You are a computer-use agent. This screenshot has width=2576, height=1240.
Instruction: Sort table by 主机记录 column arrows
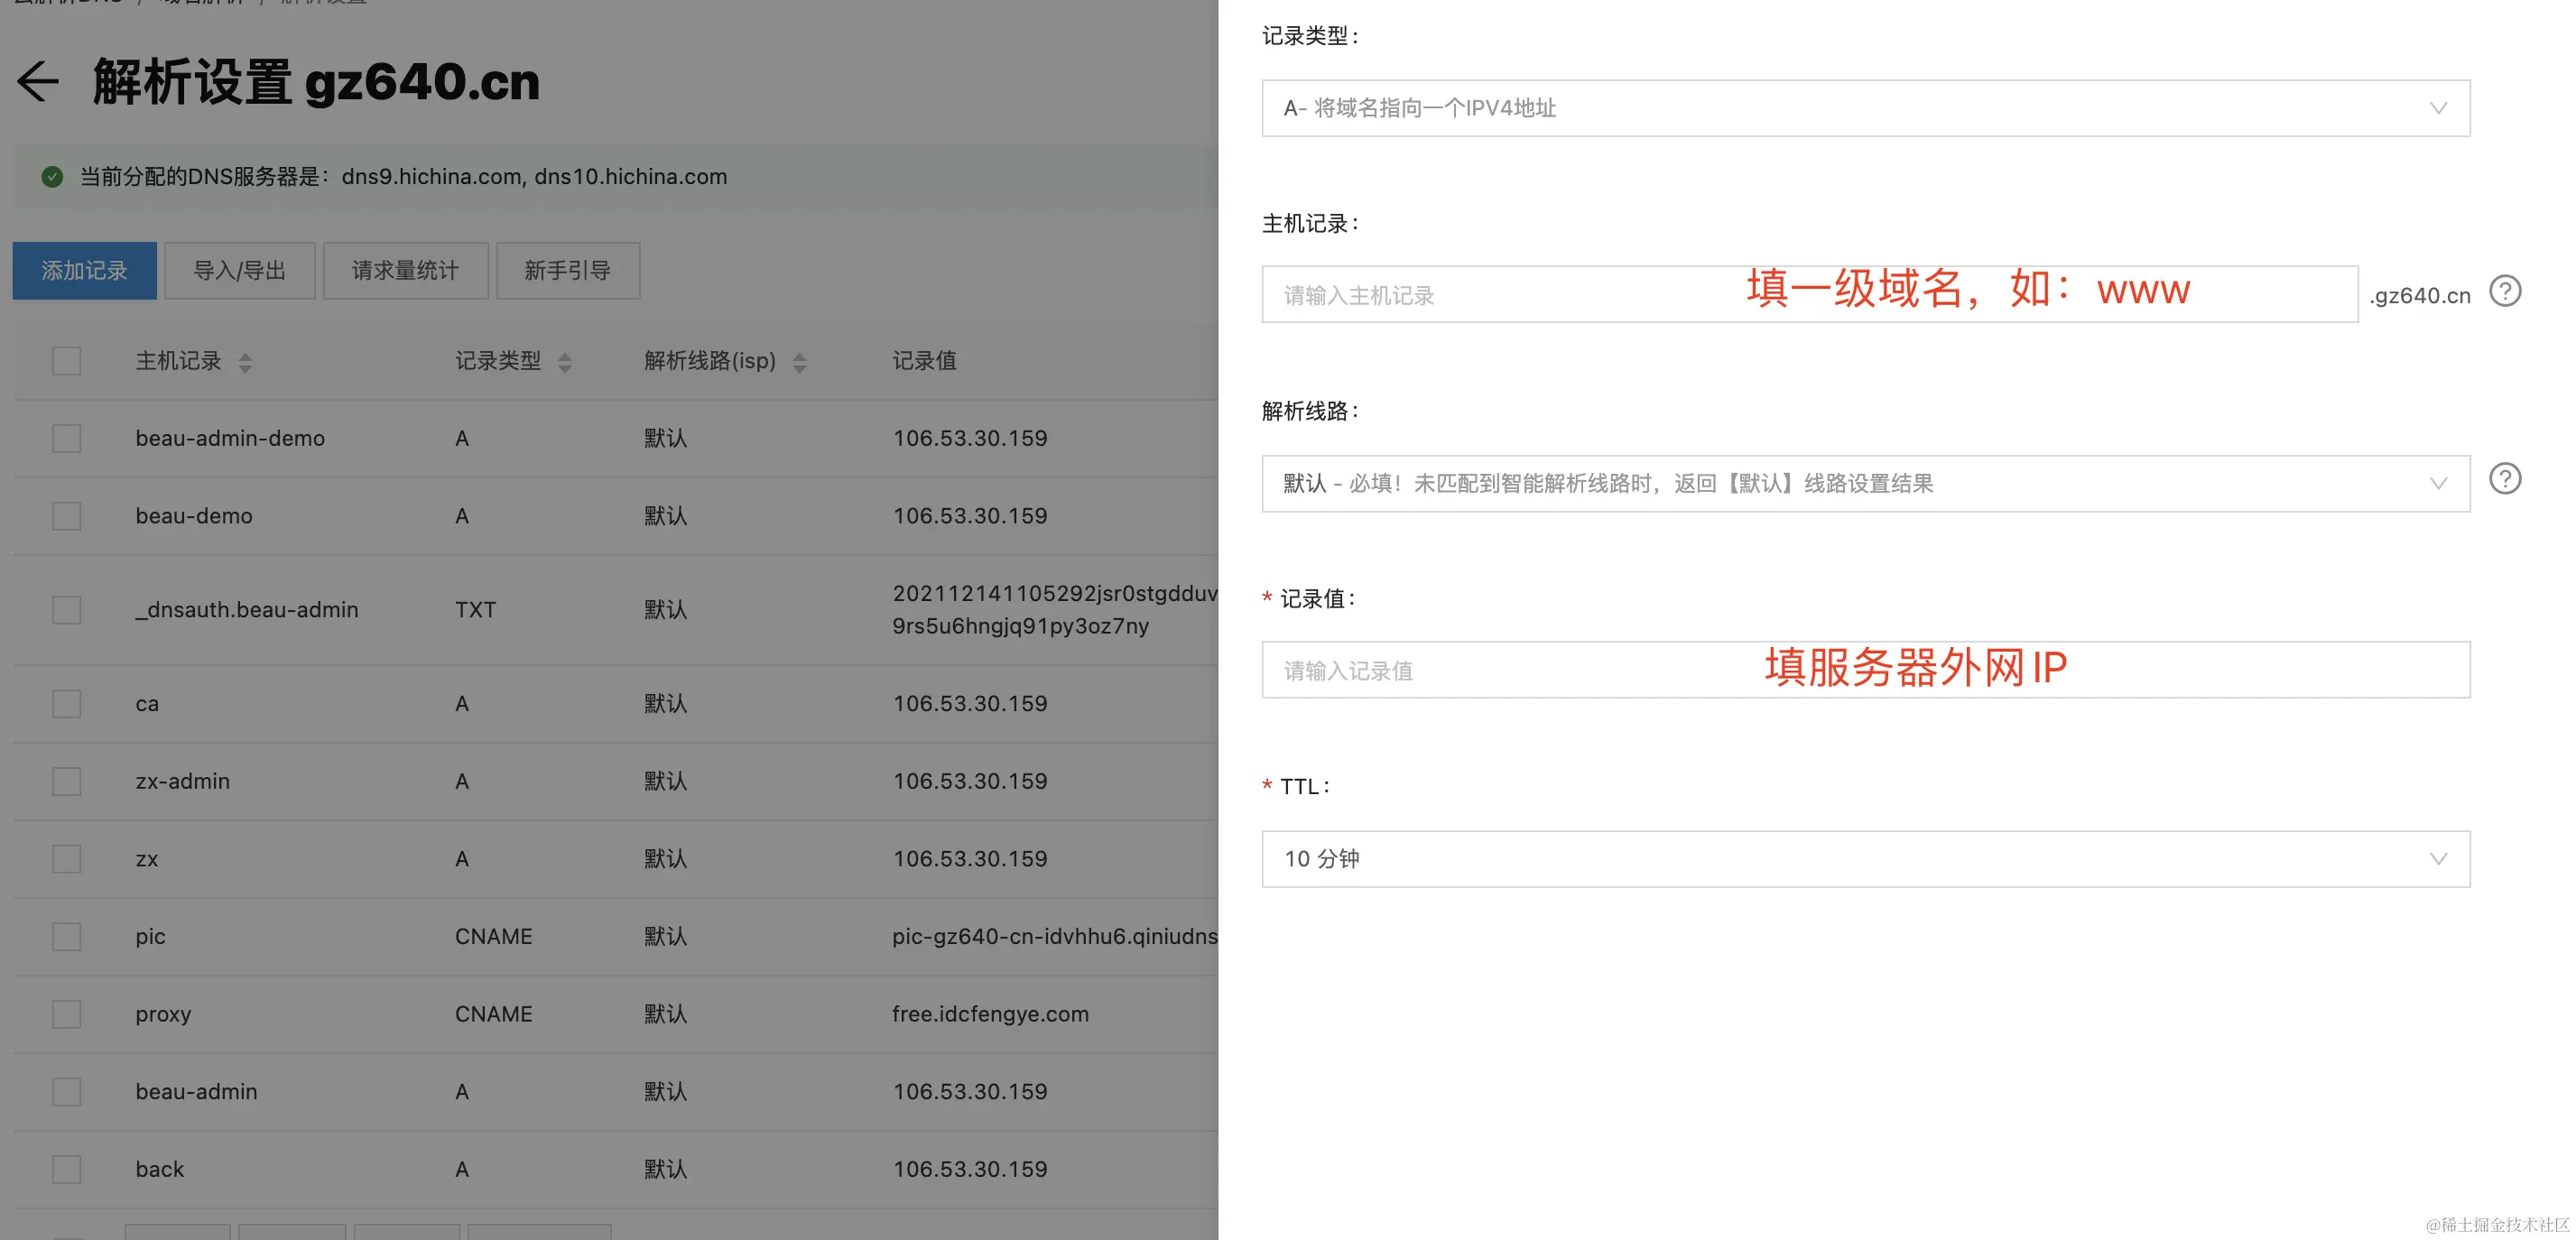coord(246,362)
